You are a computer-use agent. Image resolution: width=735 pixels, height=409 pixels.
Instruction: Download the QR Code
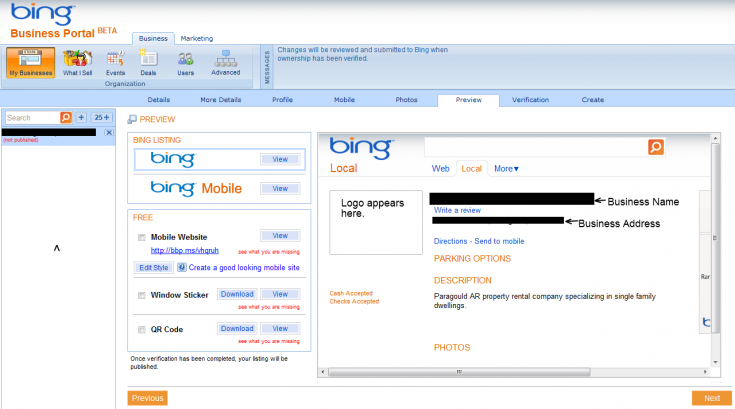(237, 329)
